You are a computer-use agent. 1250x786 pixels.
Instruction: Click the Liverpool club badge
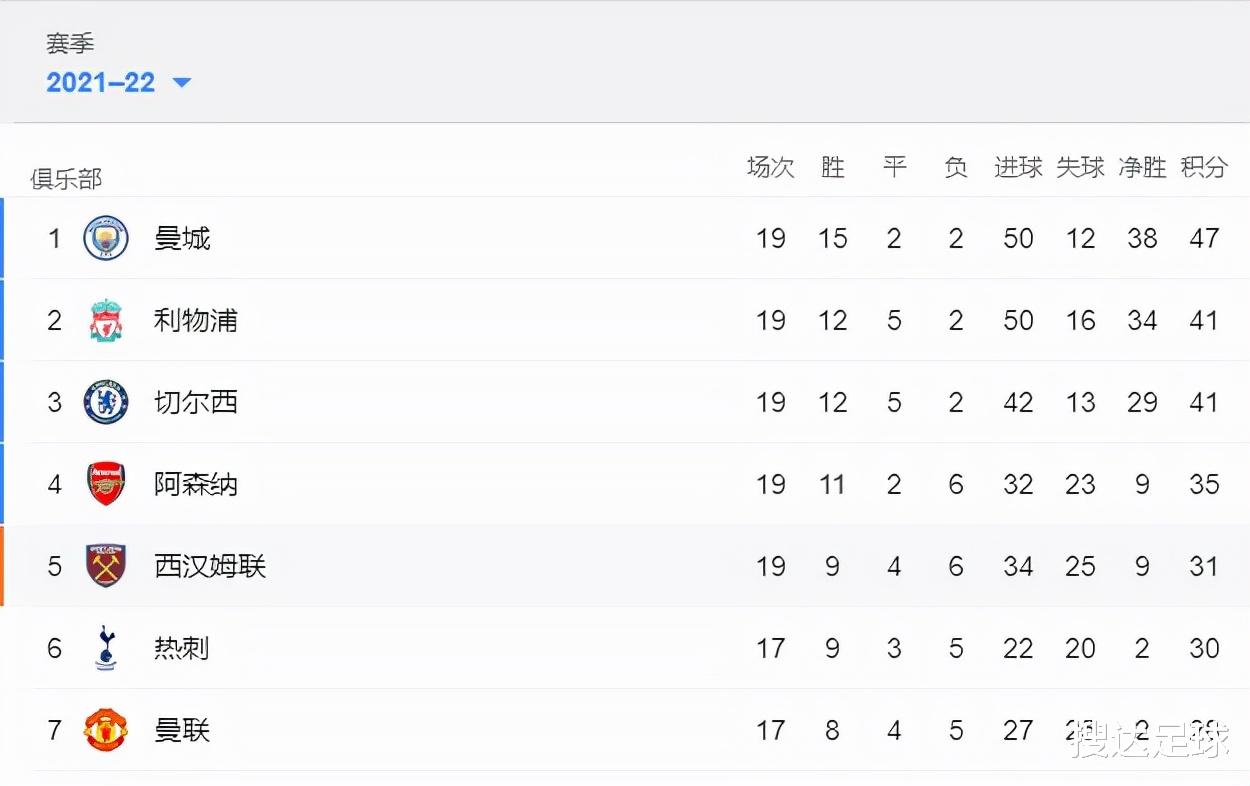[x=105, y=320]
